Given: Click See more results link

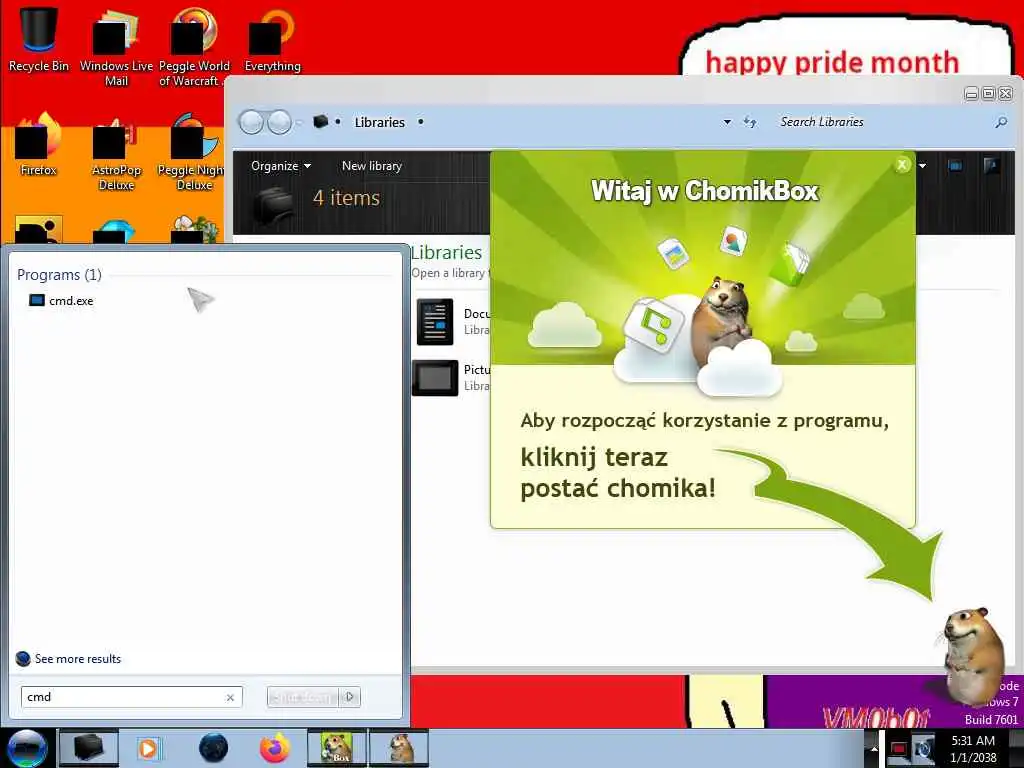Looking at the screenshot, I should tap(78, 659).
